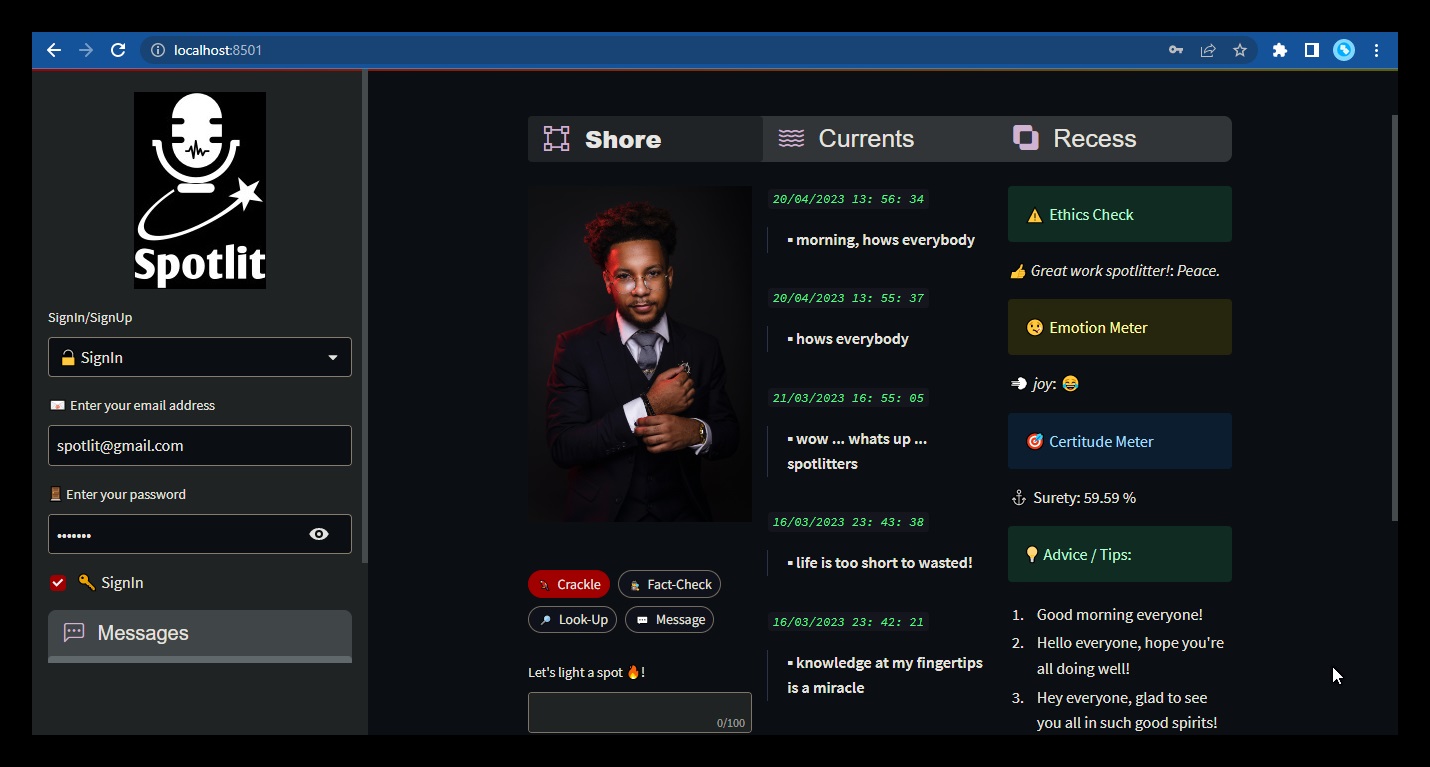Switch to the Recess tab
The width and height of the screenshot is (1430, 767).
pyautogui.click(x=1094, y=139)
